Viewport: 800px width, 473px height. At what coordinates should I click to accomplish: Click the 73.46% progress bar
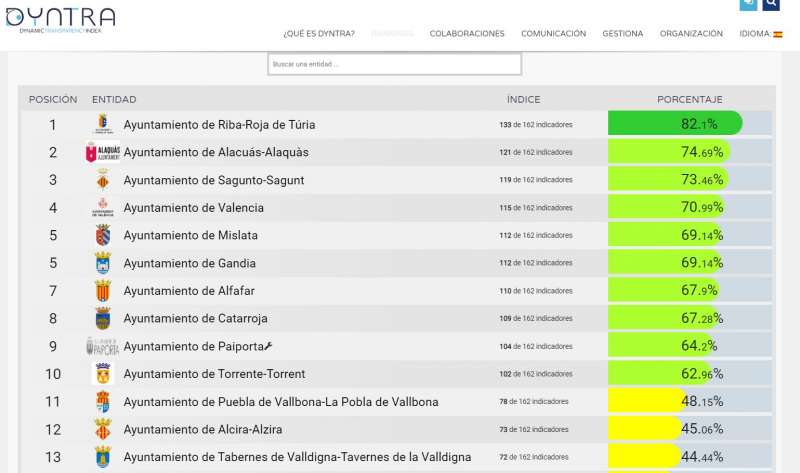668,179
